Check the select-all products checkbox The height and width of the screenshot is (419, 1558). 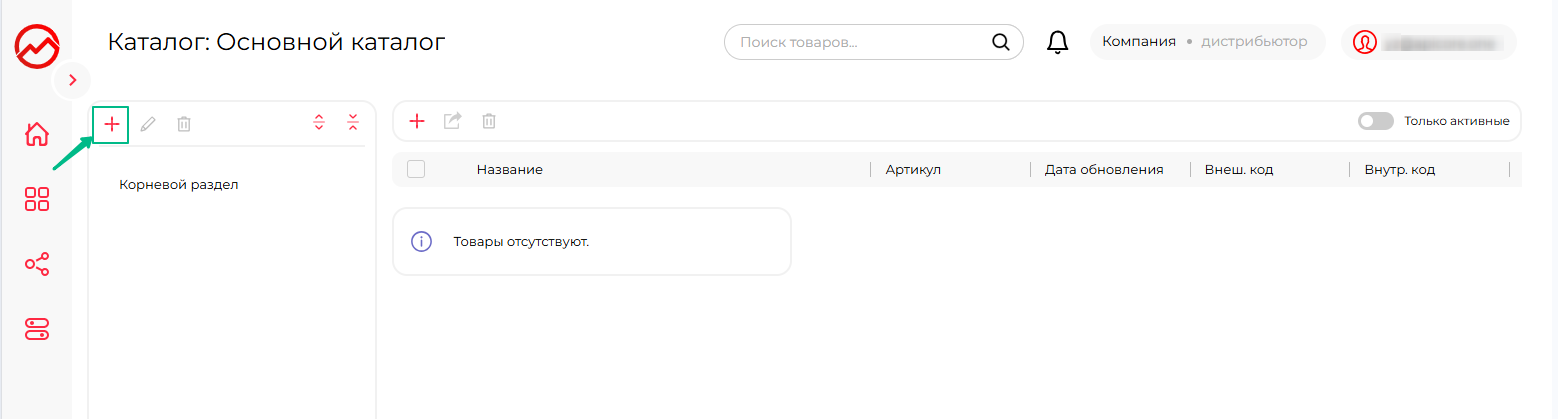[x=416, y=169]
